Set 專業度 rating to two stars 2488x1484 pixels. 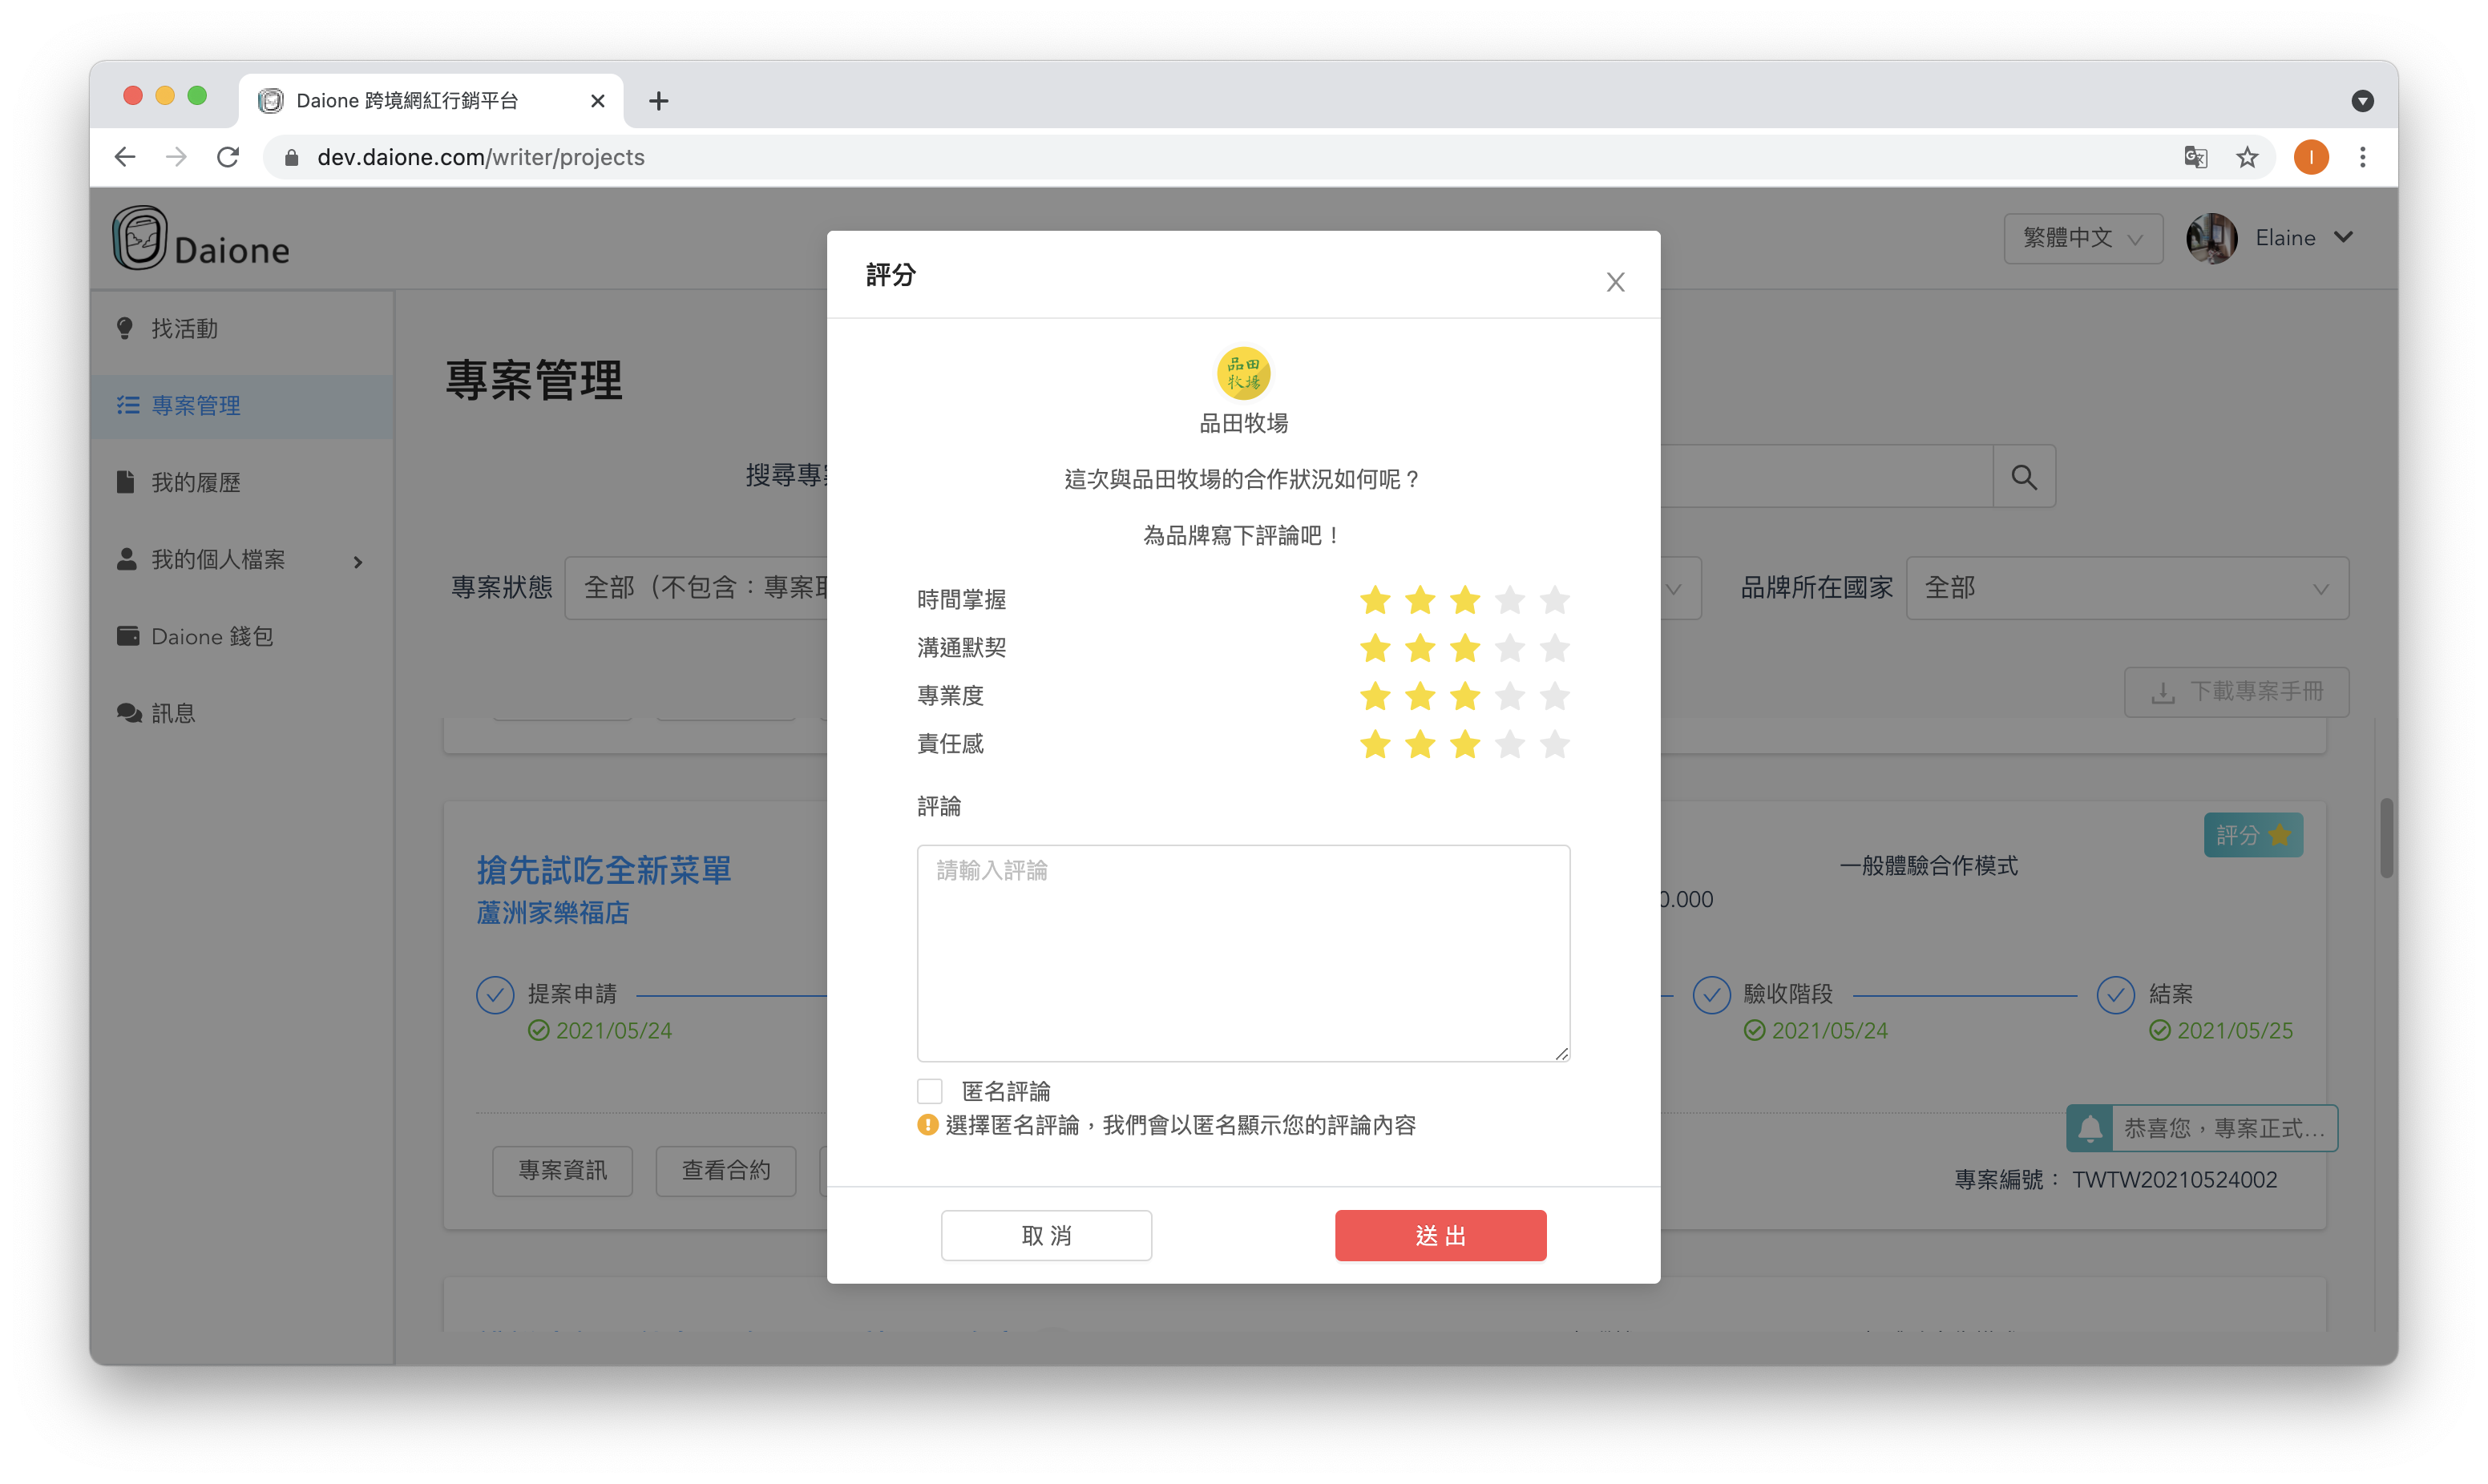(x=1420, y=696)
